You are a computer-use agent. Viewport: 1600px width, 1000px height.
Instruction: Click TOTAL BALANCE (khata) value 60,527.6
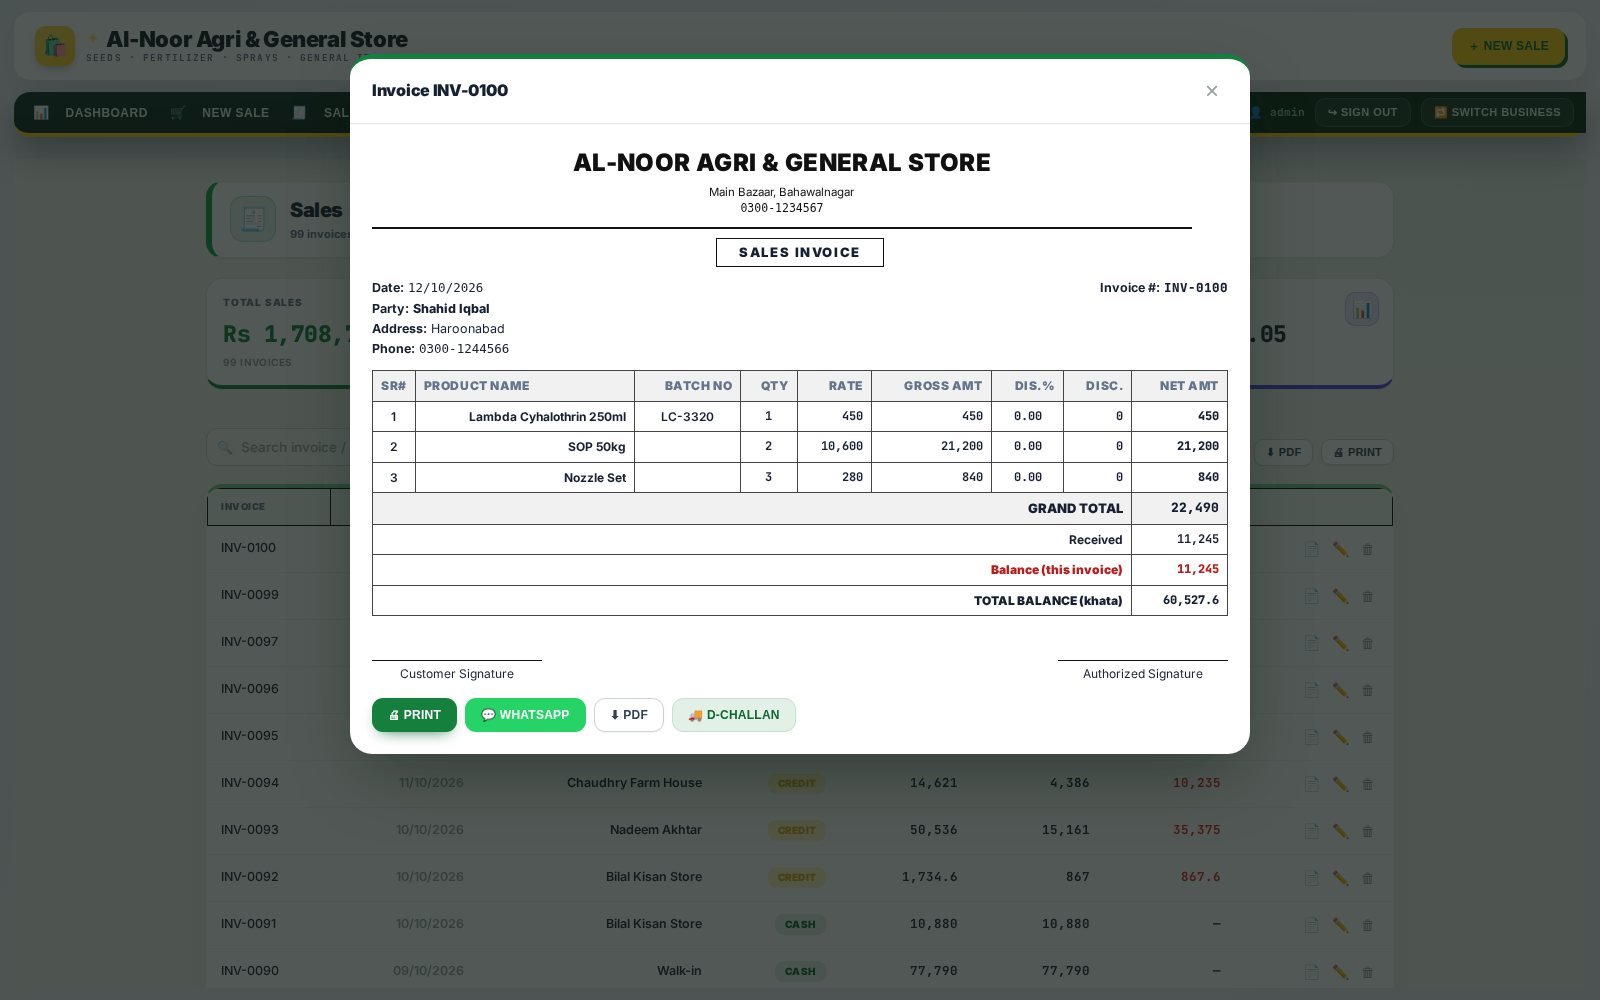(1191, 600)
